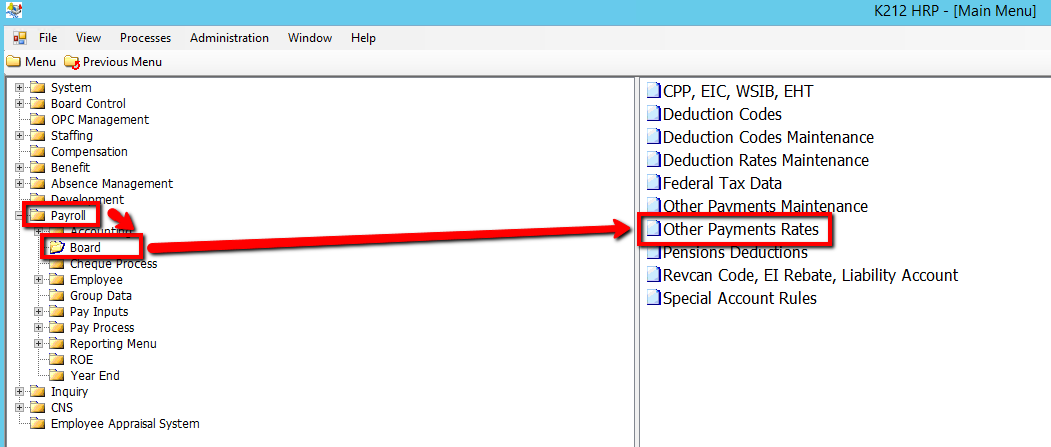Screen dimensions: 1051x447
Task: Open the Processes menu
Action: (x=145, y=38)
